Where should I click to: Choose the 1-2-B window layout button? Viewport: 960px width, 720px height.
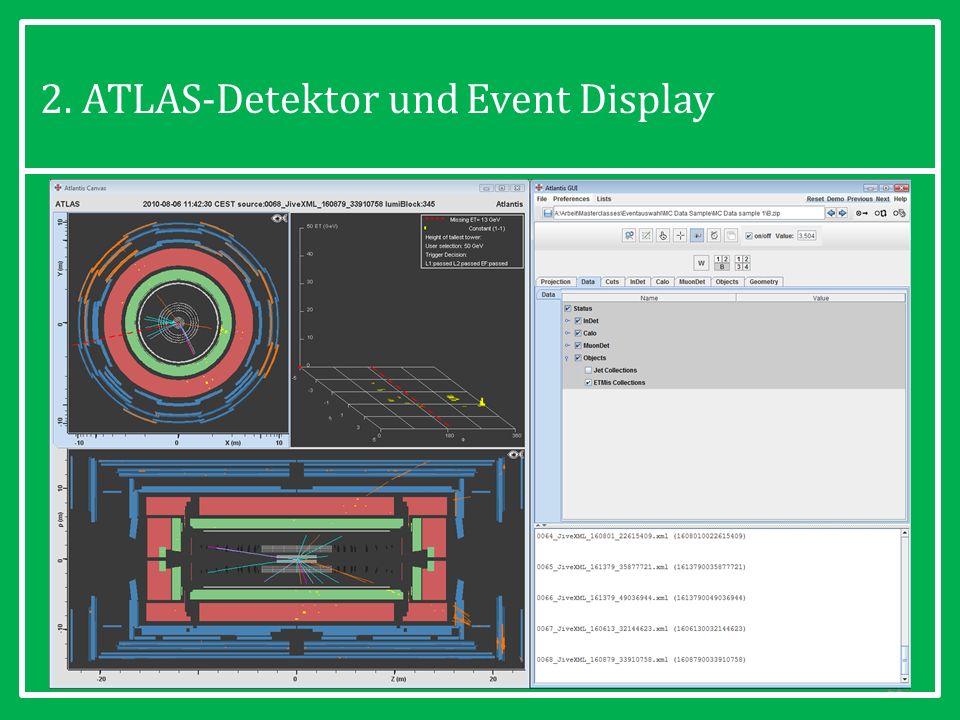click(x=722, y=263)
